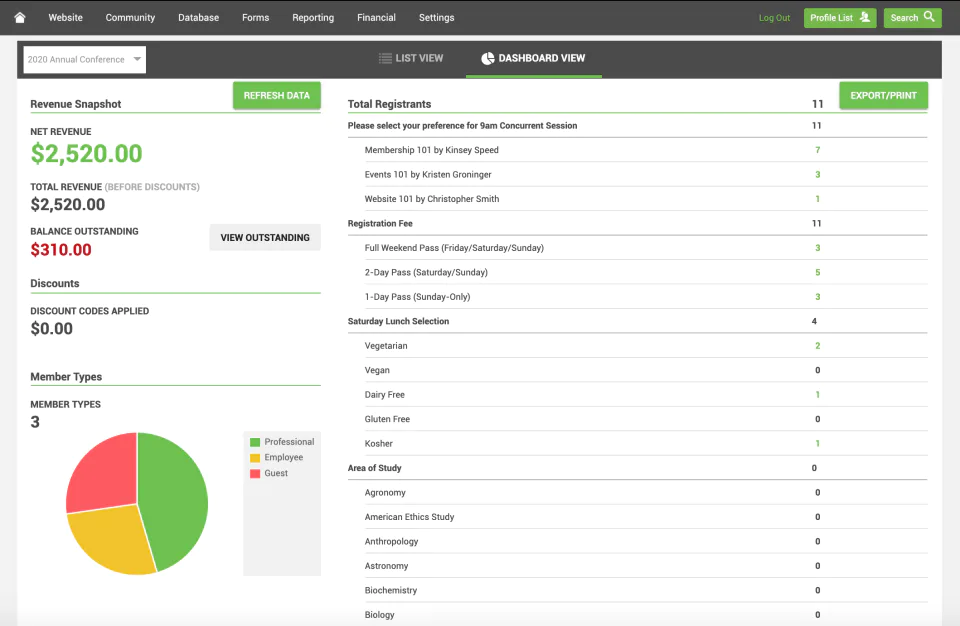Click the green Professional legend swatch
The image size is (960, 626).
255,442
